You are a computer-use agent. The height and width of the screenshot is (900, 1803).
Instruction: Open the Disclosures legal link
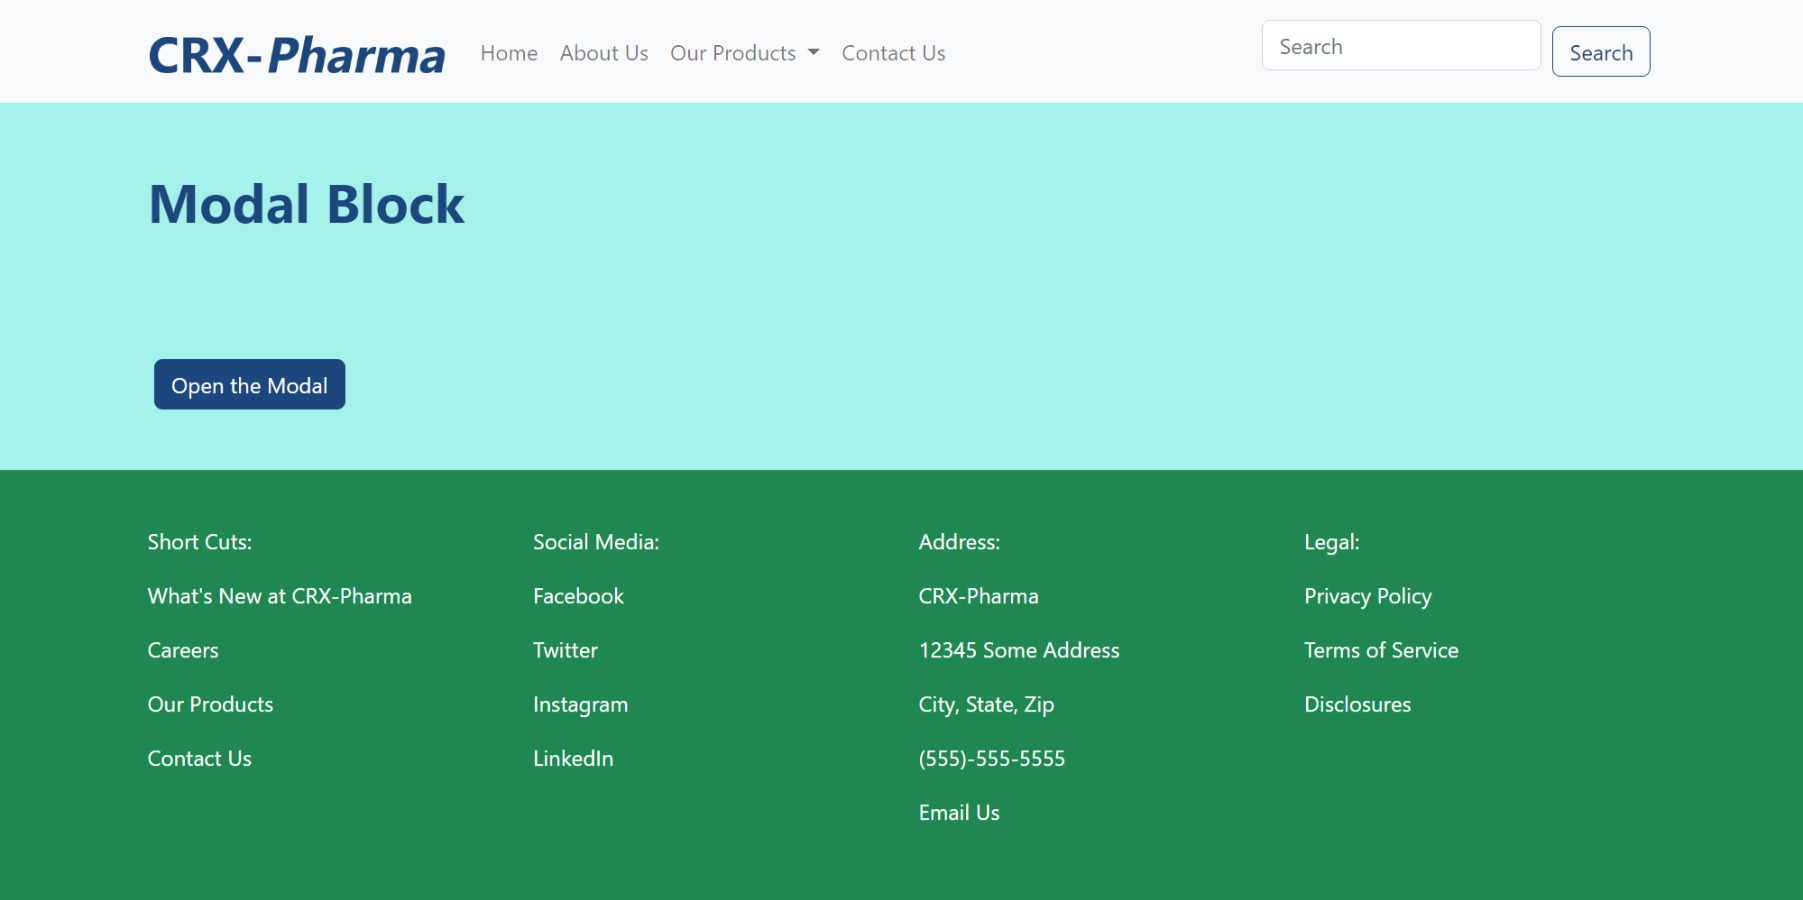coord(1357,704)
